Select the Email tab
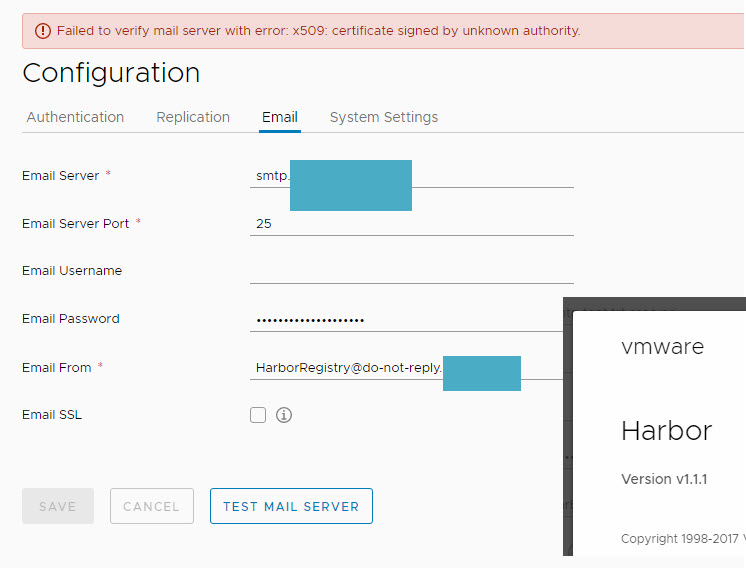This screenshot has height=568, width=746. pyautogui.click(x=280, y=117)
